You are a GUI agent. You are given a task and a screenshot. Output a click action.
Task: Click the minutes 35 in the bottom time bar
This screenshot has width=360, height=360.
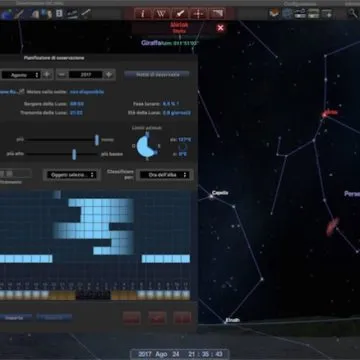click(205, 354)
